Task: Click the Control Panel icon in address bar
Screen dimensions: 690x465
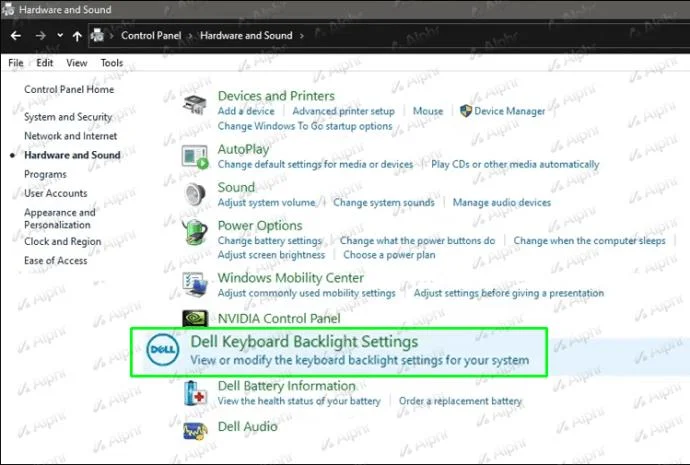Action: (x=97, y=35)
